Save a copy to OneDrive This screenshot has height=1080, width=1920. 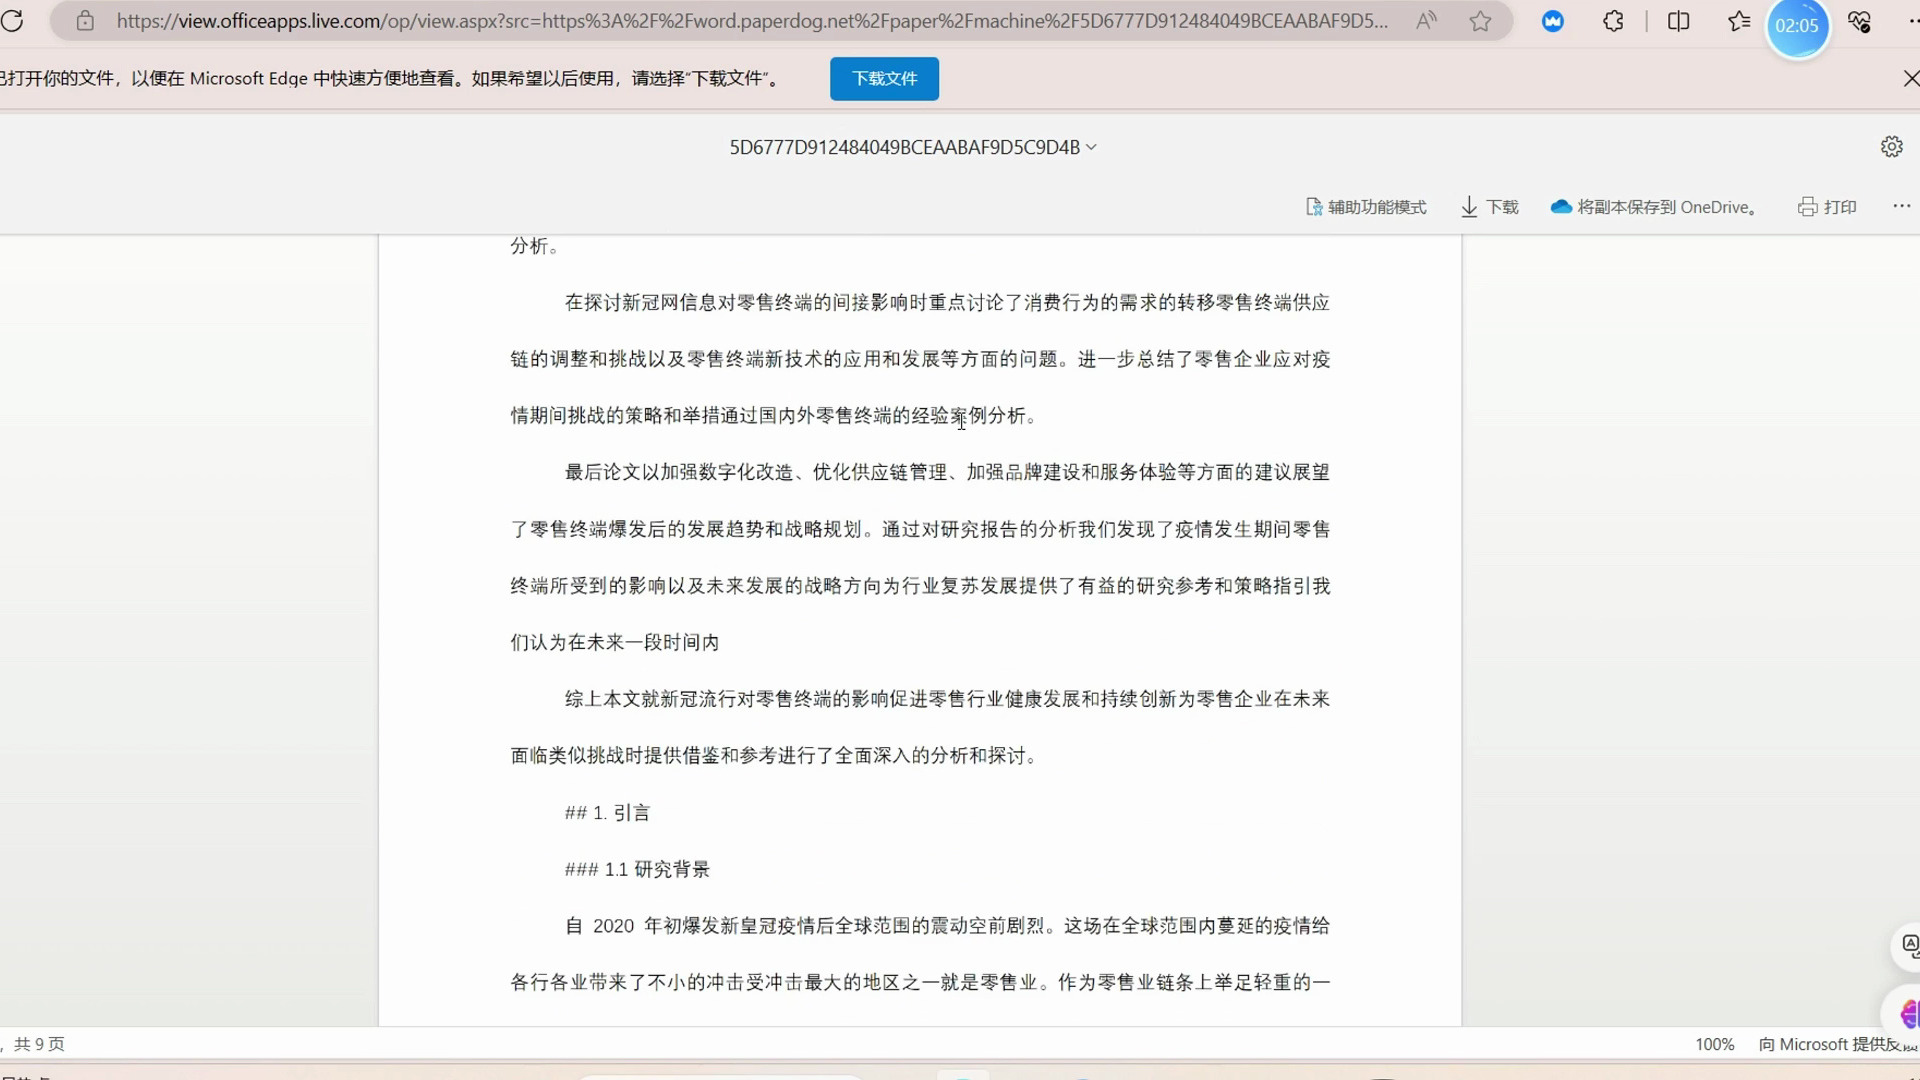[x=1653, y=207]
